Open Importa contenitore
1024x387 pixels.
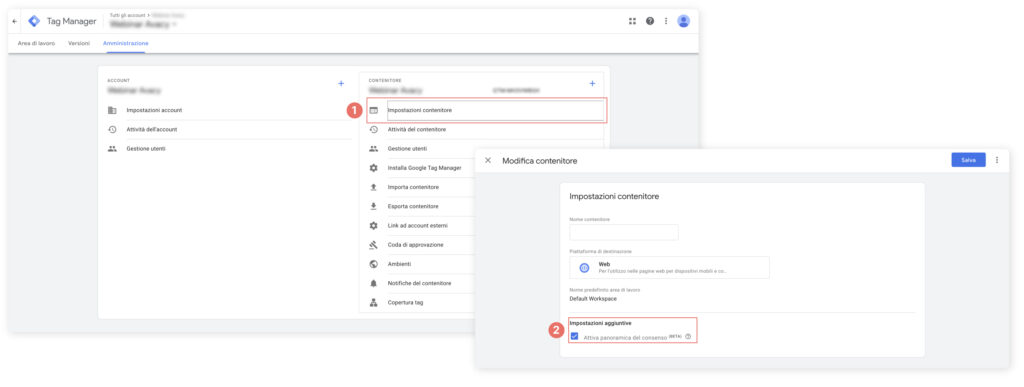click(413, 187)
